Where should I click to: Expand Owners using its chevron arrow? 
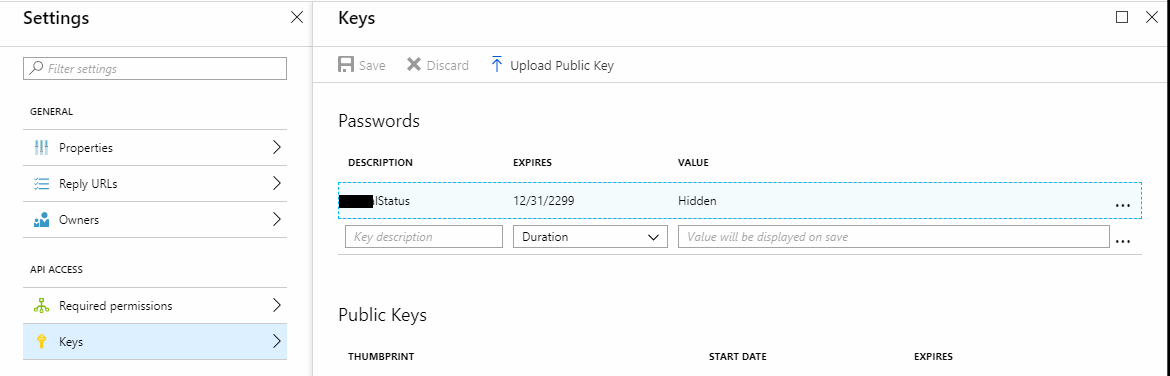pos(277,219)
